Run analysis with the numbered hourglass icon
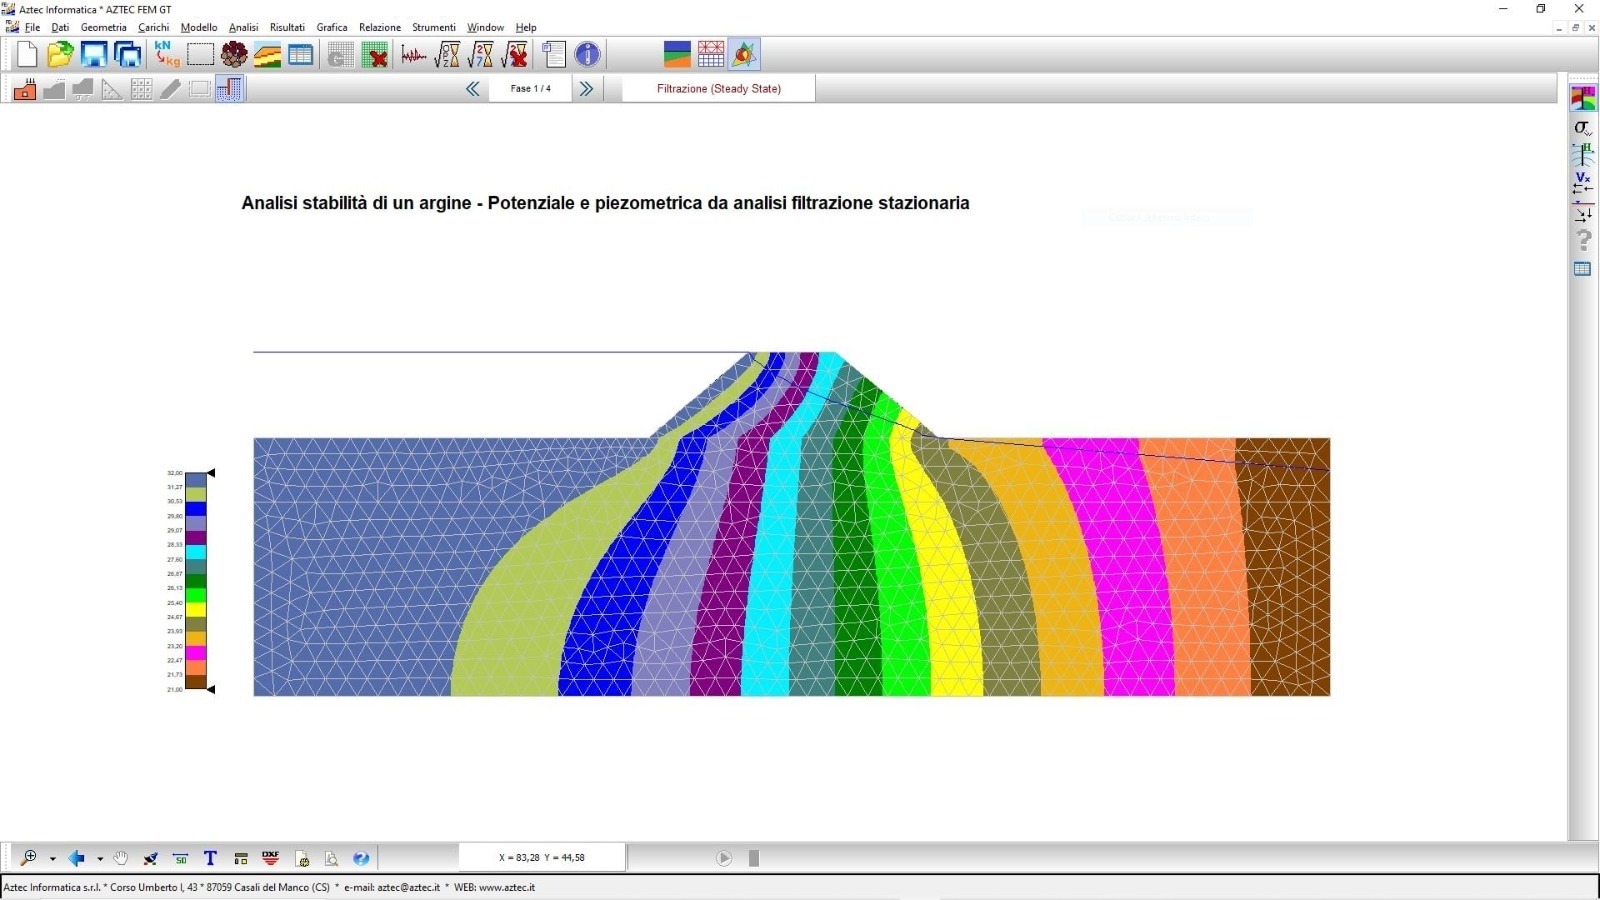 tap(481, 55)
